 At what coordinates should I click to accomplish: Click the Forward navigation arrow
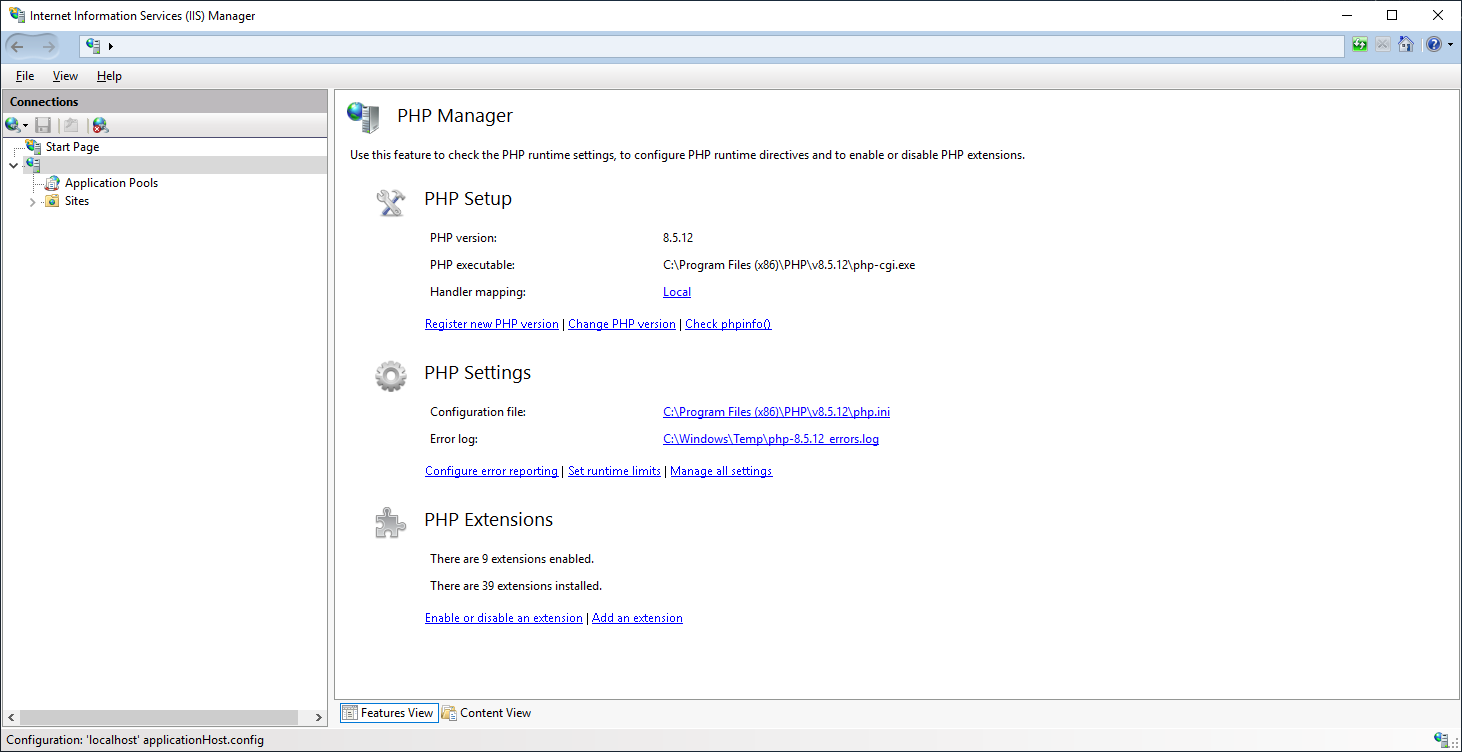pos(48,46)
